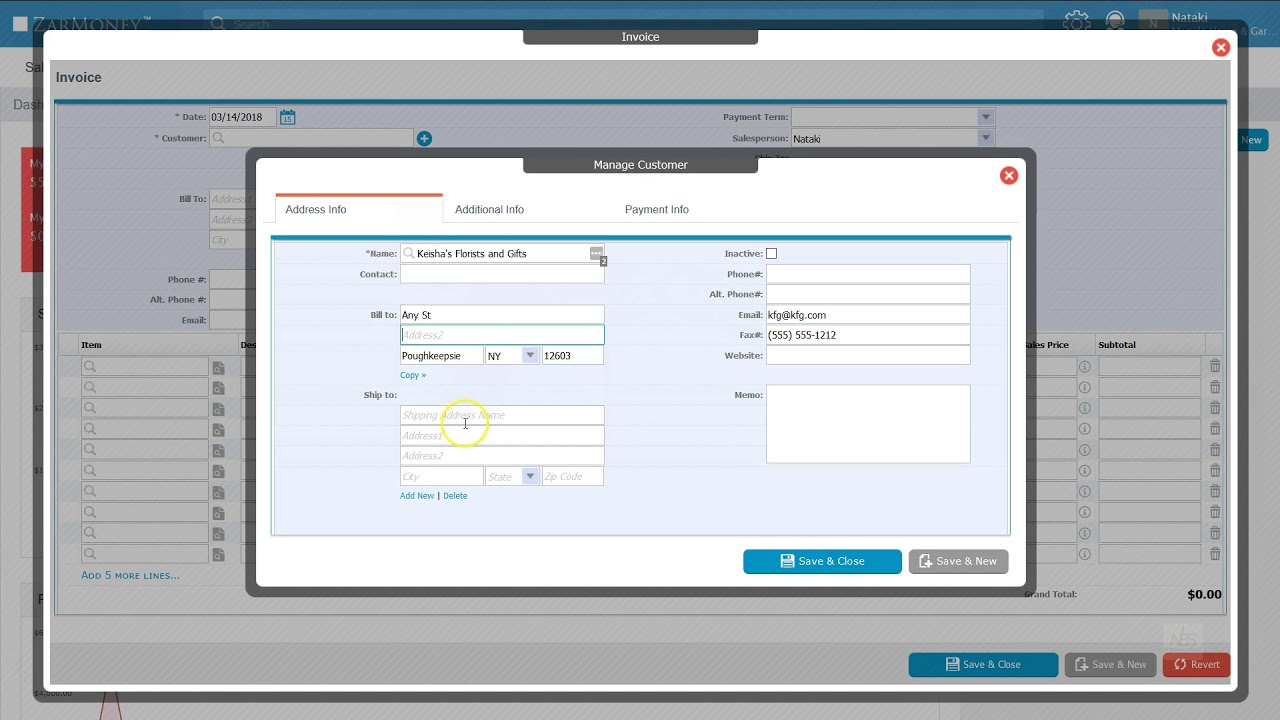Click the ellipsis icon in Name field
The width and height of the screenshot is (1280, 720).
[596, 253]
